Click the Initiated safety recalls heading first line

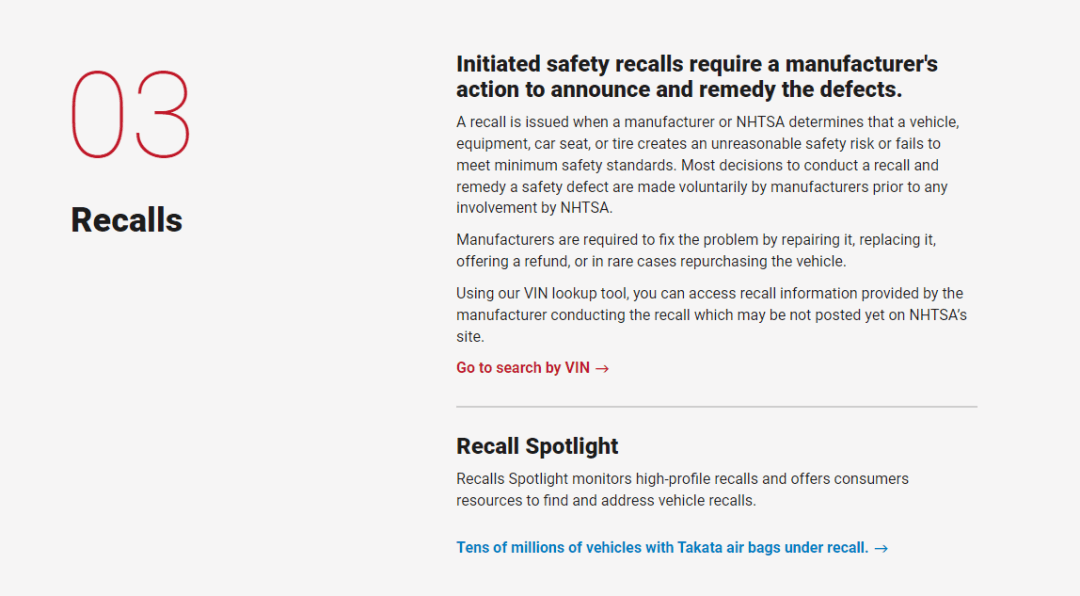point(697,64)
